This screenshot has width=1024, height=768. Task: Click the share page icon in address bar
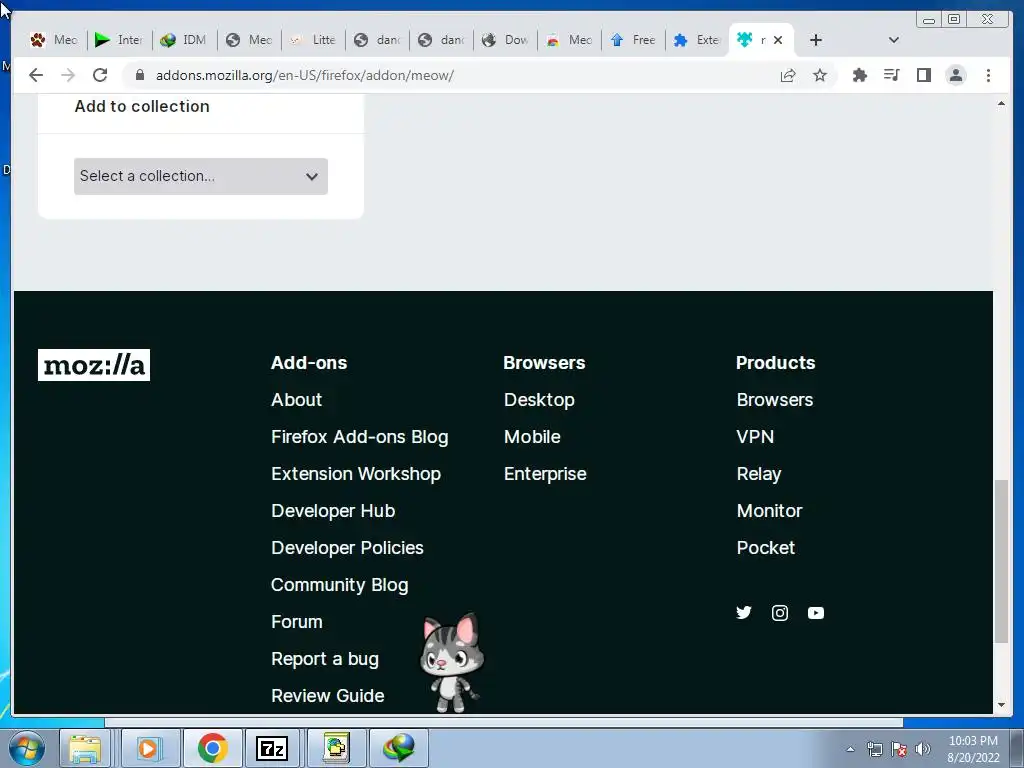coord(788,75)
